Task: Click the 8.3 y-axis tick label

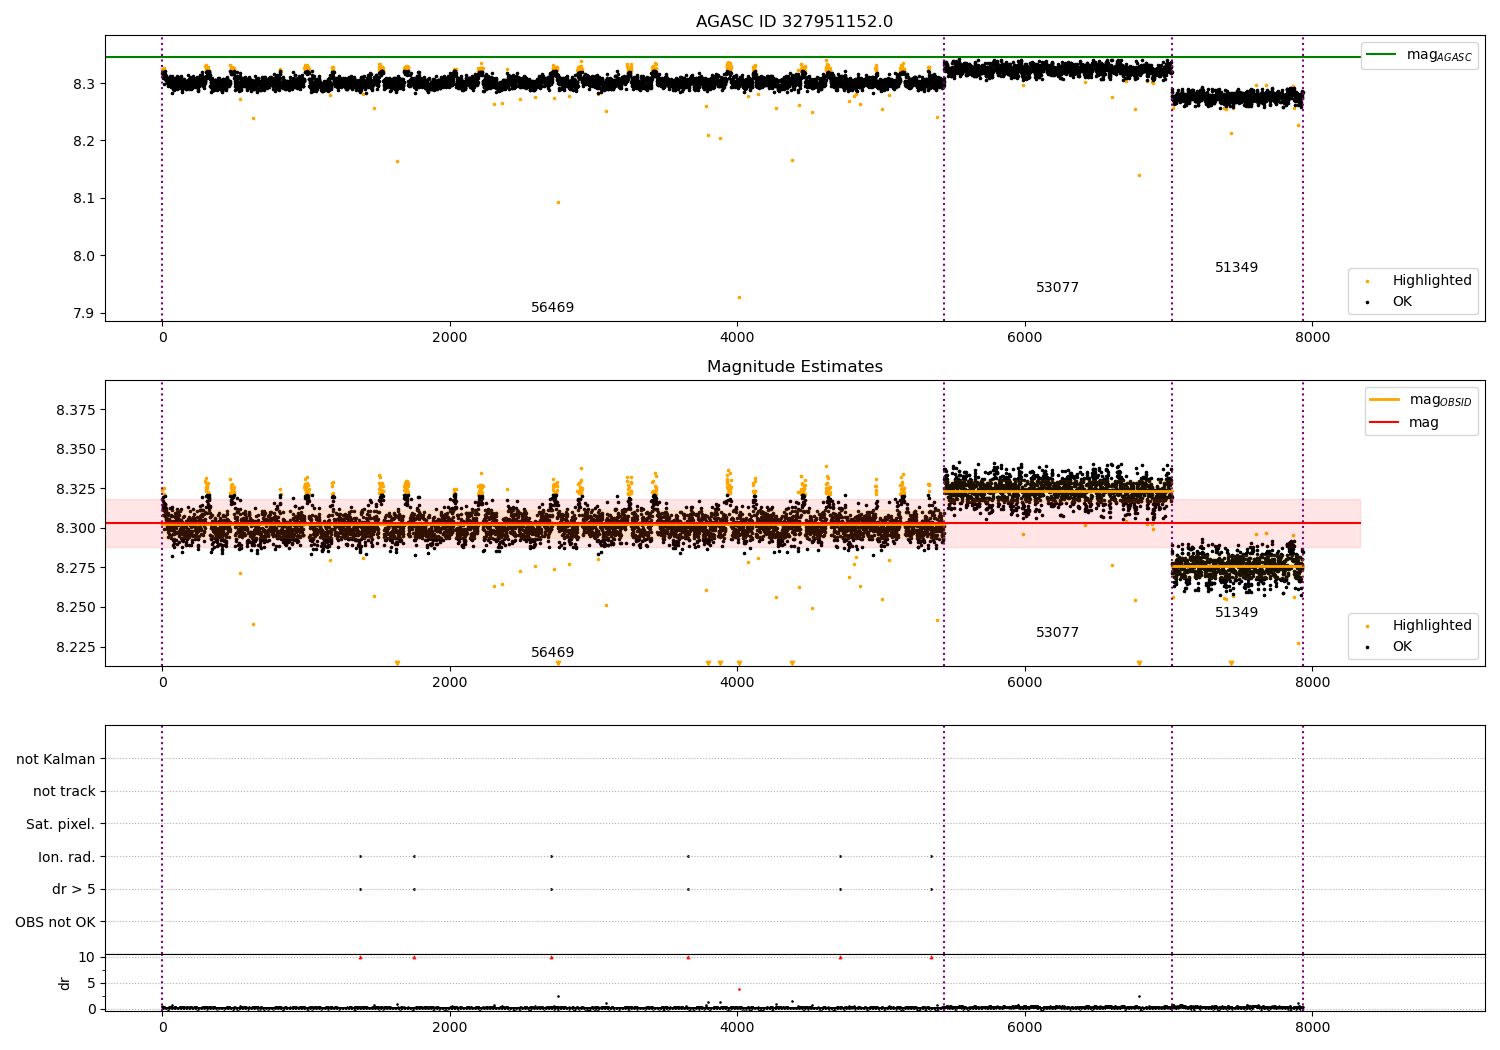Action: pos(84,84)
